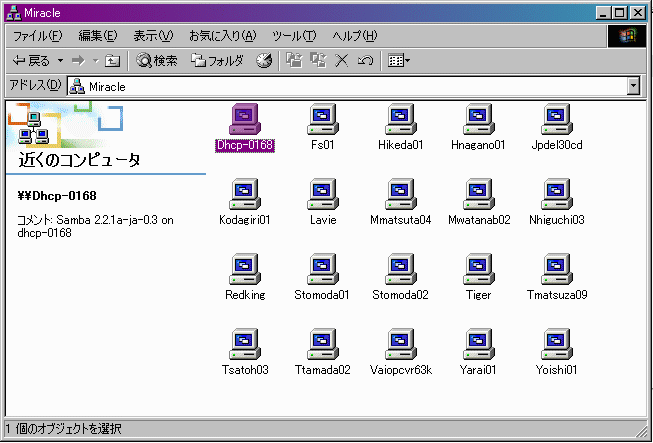Select the Mwatanab02 computer icon

[x=479, y=194]
